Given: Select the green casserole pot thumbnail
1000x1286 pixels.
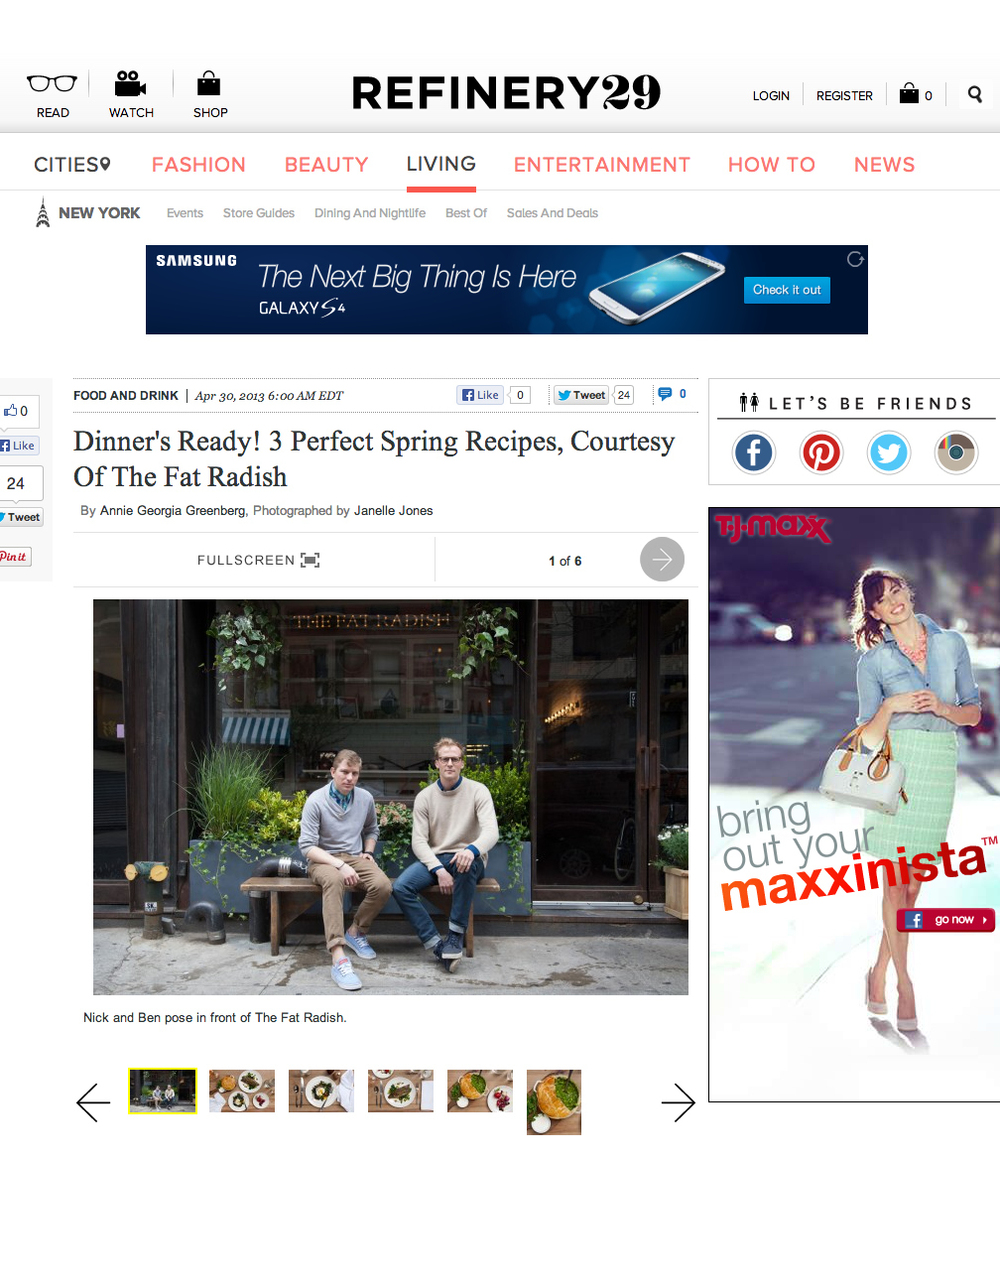Looking at the screenshot, I should 554,1102.
